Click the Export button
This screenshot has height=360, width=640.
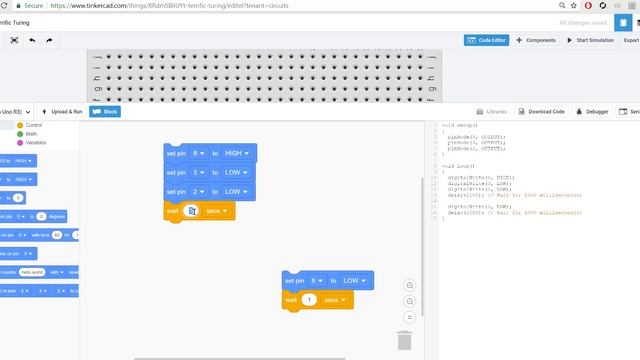631,40
